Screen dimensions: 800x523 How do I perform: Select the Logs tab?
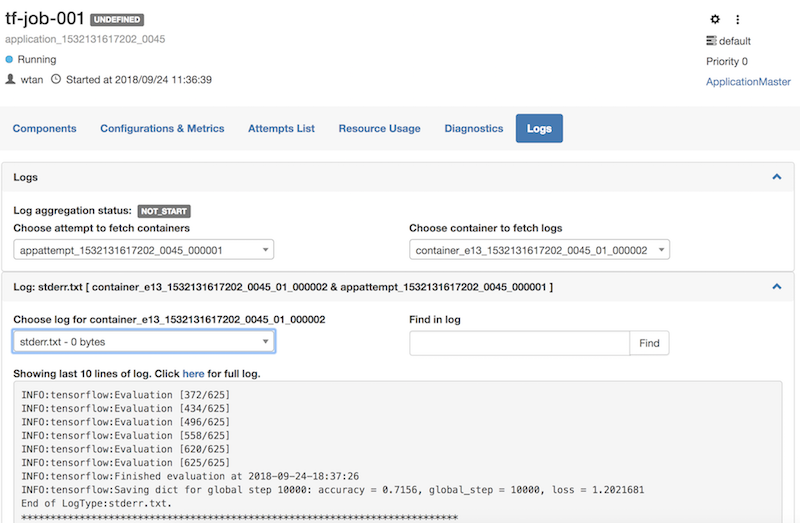click(539, 129)
